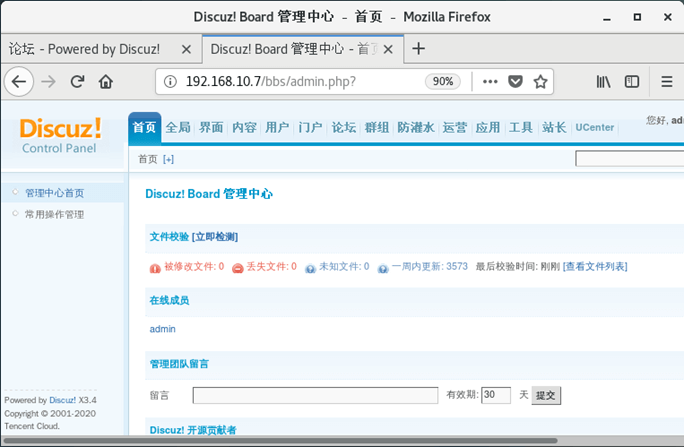Viewport: 684px width, 447px height.
Task: Open the Firefox home icon
Action: pos(106,82)
